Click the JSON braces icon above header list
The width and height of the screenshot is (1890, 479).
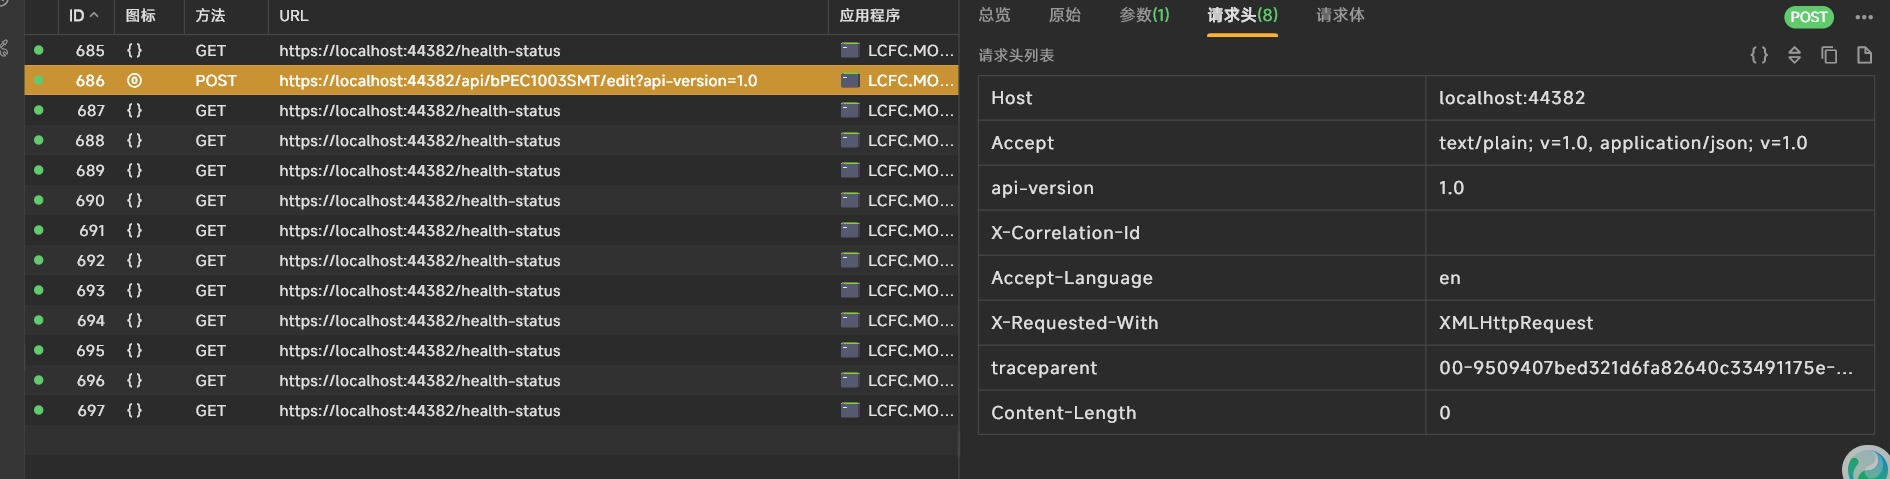[x=1759, y=55]
